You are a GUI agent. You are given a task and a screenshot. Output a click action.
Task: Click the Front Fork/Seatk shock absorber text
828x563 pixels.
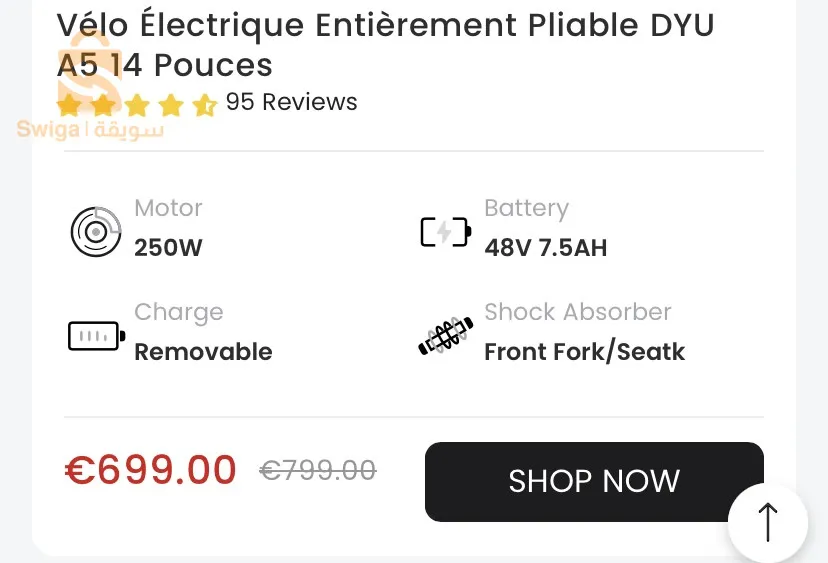tap(584, 352)
